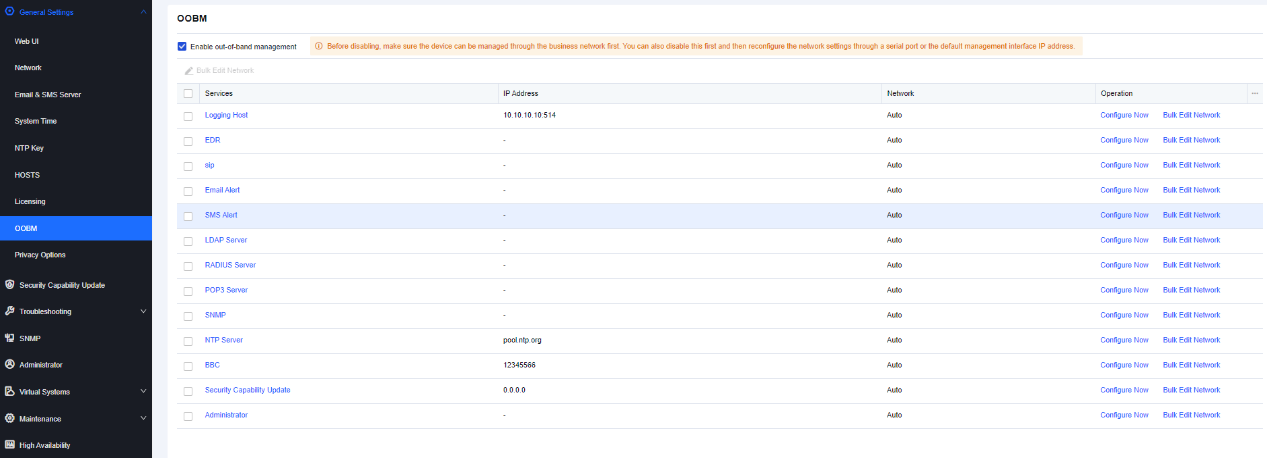Screen dimensions: 1267x458
Task: Open the three-dots column options icon
Action: tap(1254, 93)
